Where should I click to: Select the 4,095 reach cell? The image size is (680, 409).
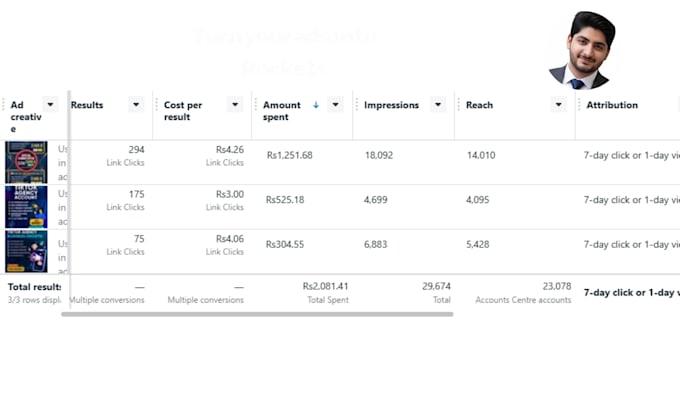[477, 200]
